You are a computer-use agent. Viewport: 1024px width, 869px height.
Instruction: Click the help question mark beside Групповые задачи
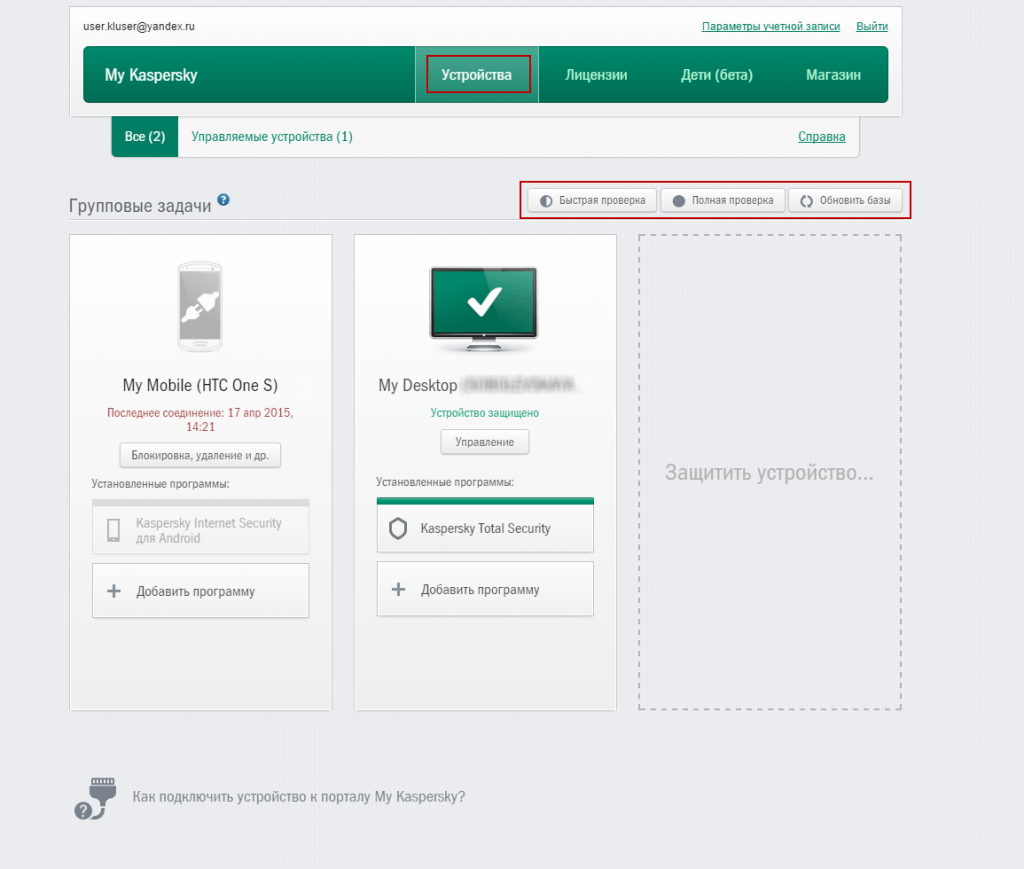[224, 200]
